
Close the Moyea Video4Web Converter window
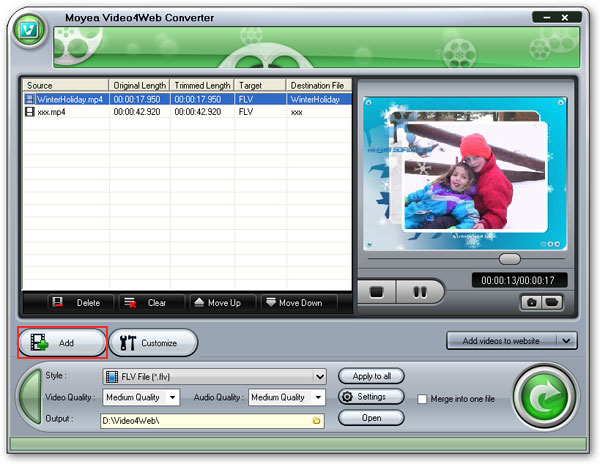[565, 17]
